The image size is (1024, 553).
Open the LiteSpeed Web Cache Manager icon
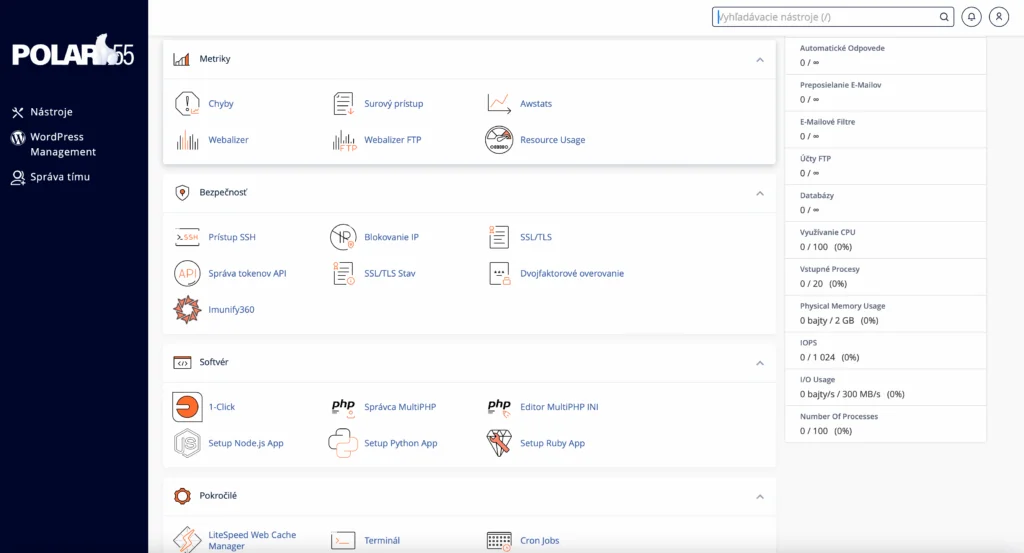[x=187, y=541]
